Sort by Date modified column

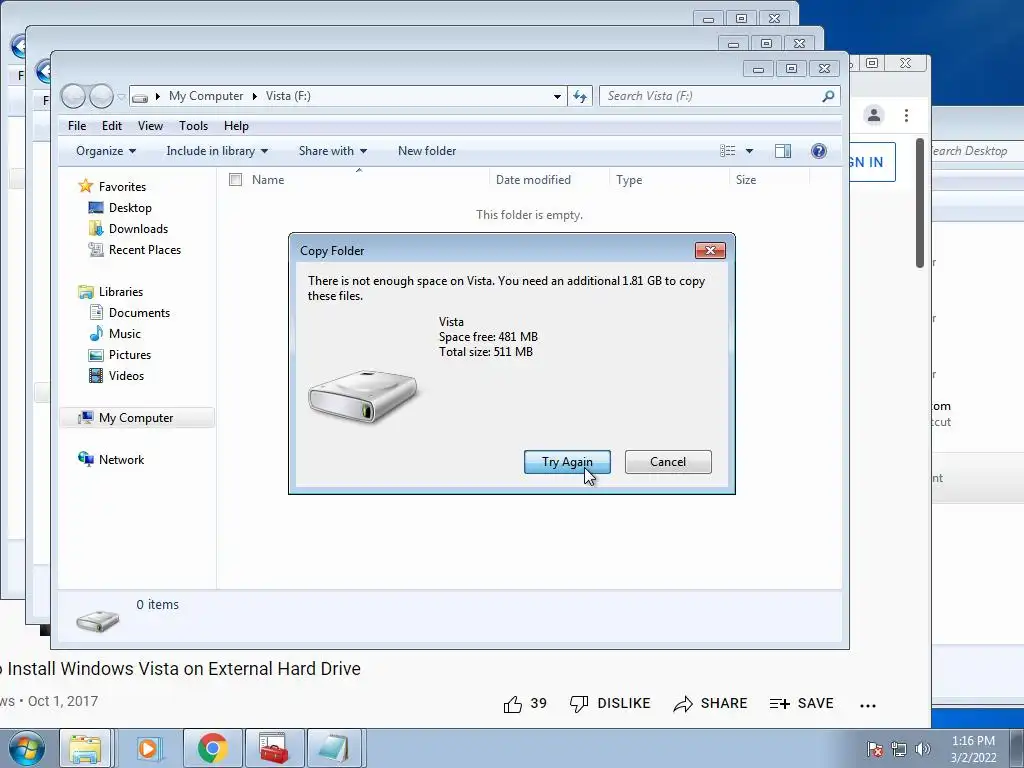coord(533,180)
